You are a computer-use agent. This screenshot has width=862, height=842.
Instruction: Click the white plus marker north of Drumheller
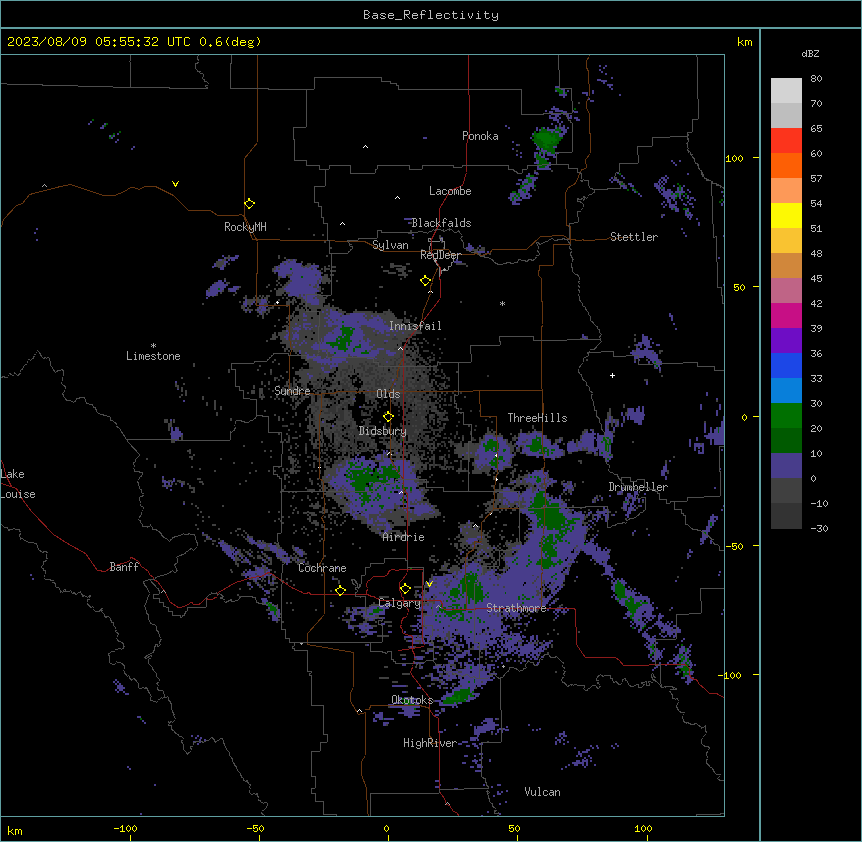click(x=612, y=375)
